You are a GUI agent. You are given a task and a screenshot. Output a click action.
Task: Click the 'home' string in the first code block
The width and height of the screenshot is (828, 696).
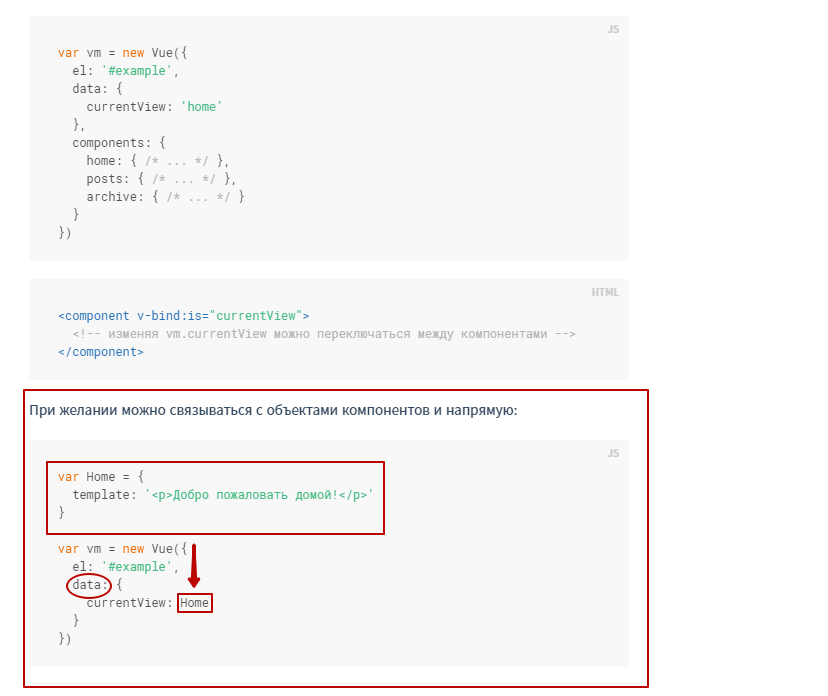tap(201, 107)
